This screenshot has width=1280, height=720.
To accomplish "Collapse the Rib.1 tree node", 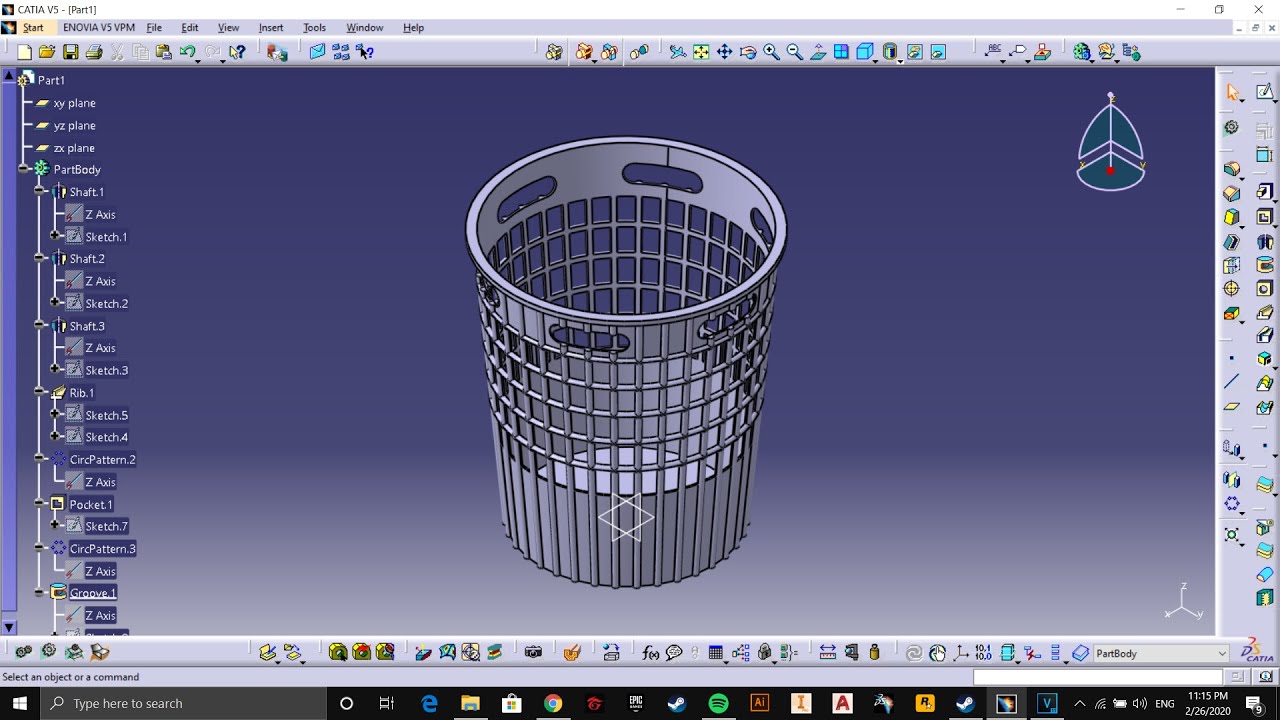I will pos(39,392).
